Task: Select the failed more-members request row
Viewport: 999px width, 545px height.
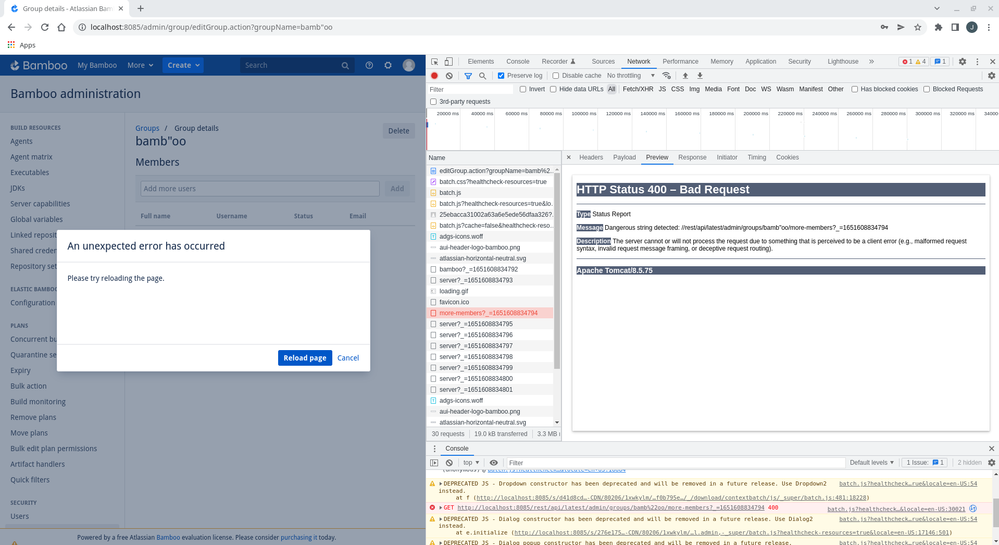Action: pos(491,313)
